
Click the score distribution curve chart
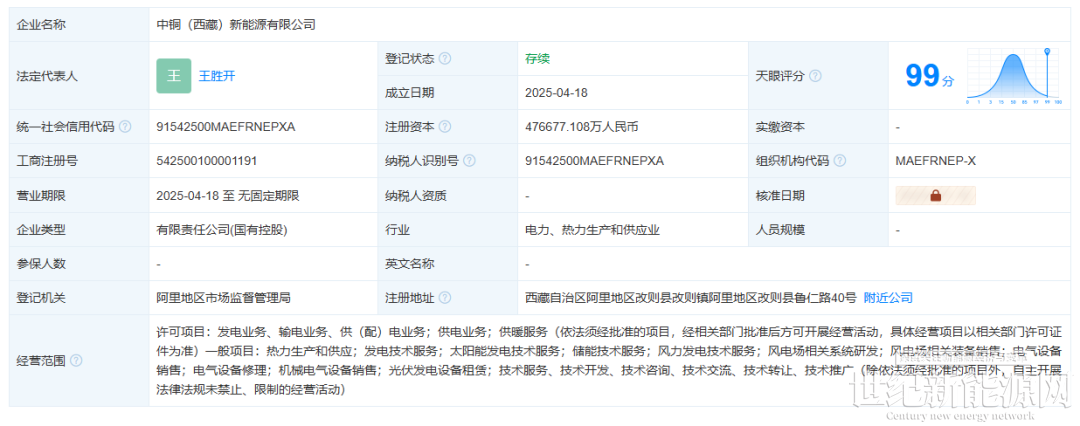pos(1014,77)
